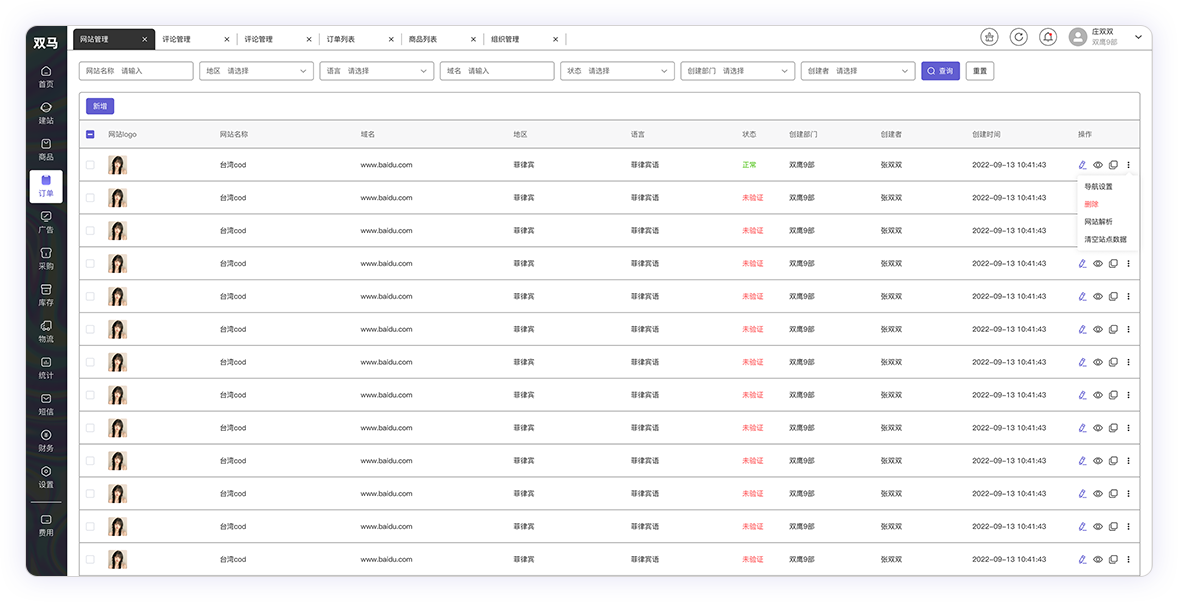This screenshot has width=1178, height=602.
Task: Open the 语言 filter dropdown
Action: 376,71
